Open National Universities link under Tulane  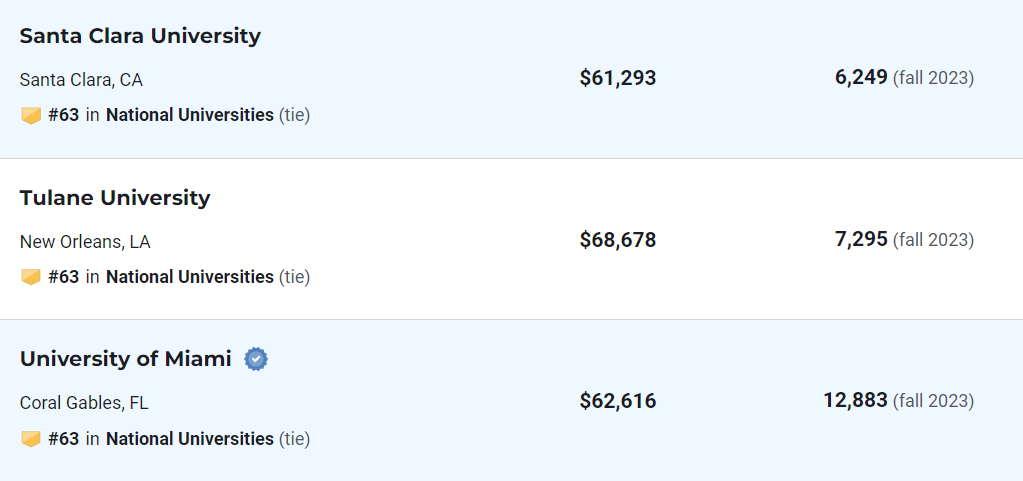190,277
